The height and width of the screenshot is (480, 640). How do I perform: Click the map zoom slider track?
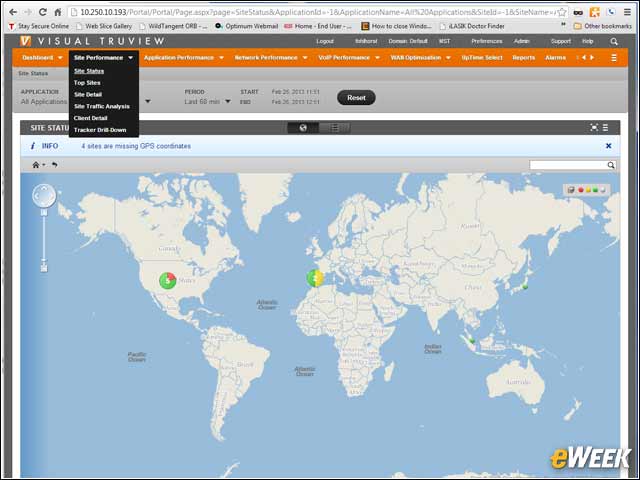tap(44, 239)
